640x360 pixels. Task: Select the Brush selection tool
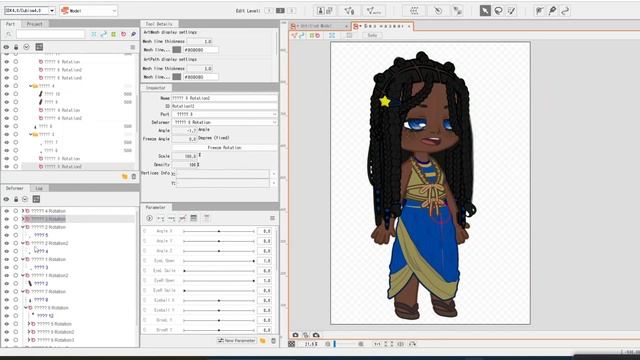[511, 11]
